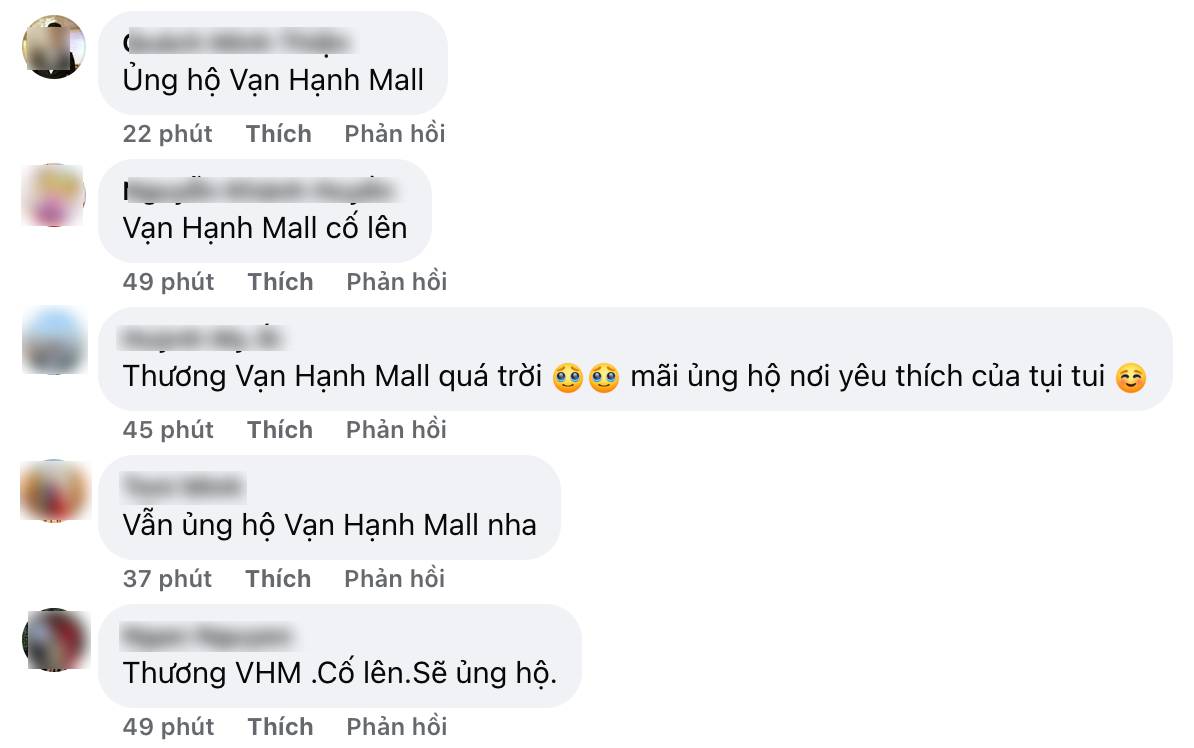Click Thích under "Vạn Hạnh Mall cố lên"
This screenshot has height=748, width=1194.
point(280,282)
